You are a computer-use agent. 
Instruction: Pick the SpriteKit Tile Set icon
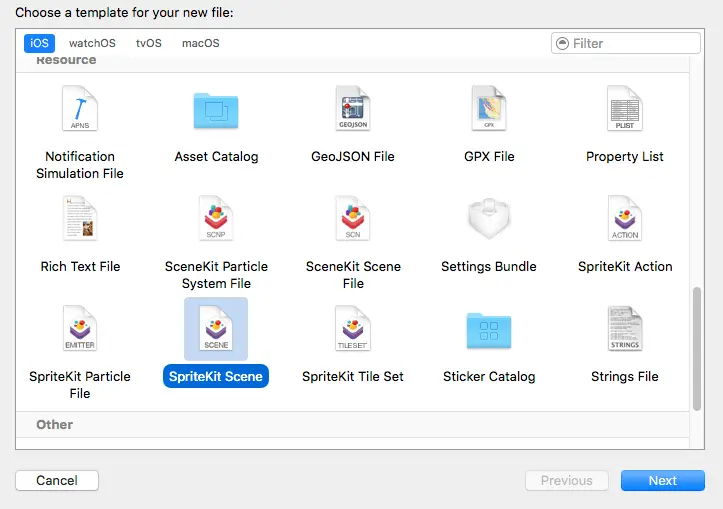(353, 329)
